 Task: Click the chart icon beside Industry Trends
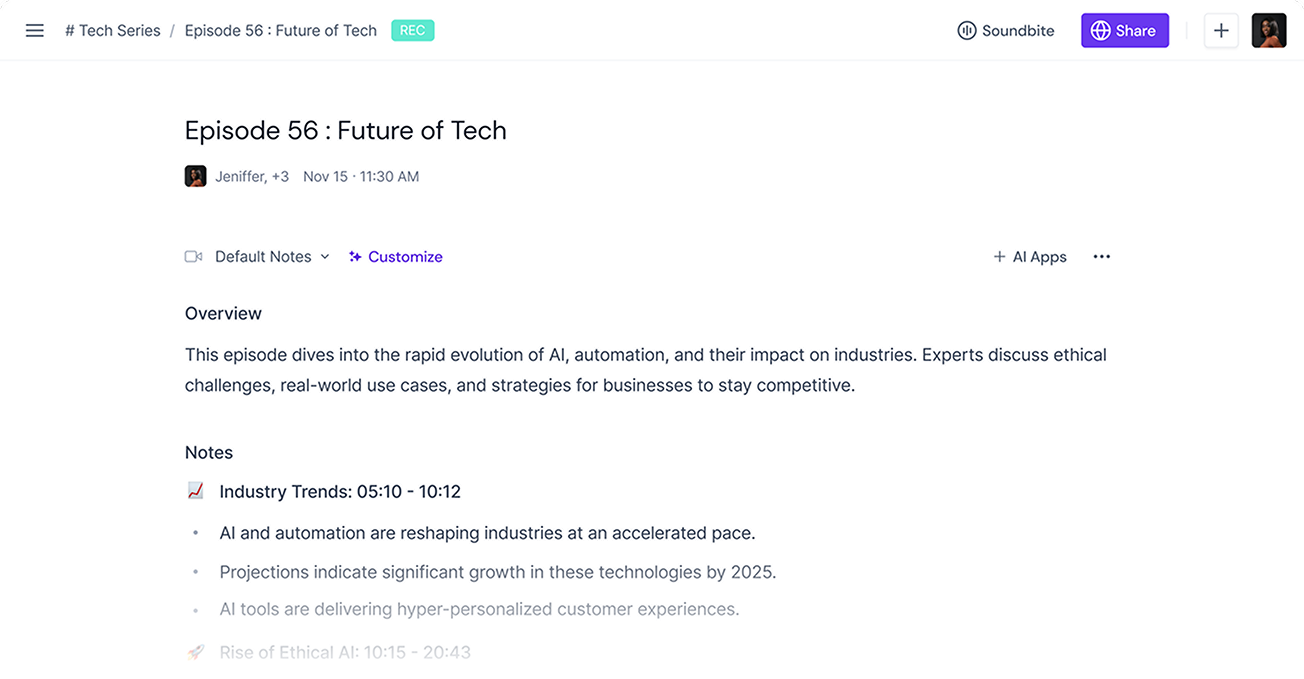195,491
